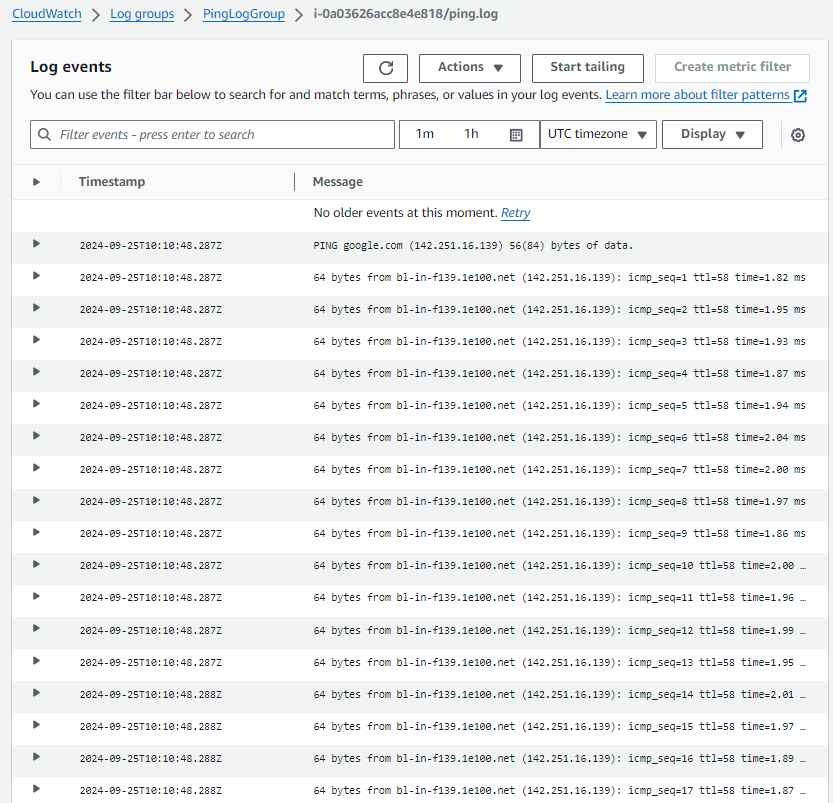Click the Create metric filter button
This screenshot has height=803, width=833.
tap(732, 68)
